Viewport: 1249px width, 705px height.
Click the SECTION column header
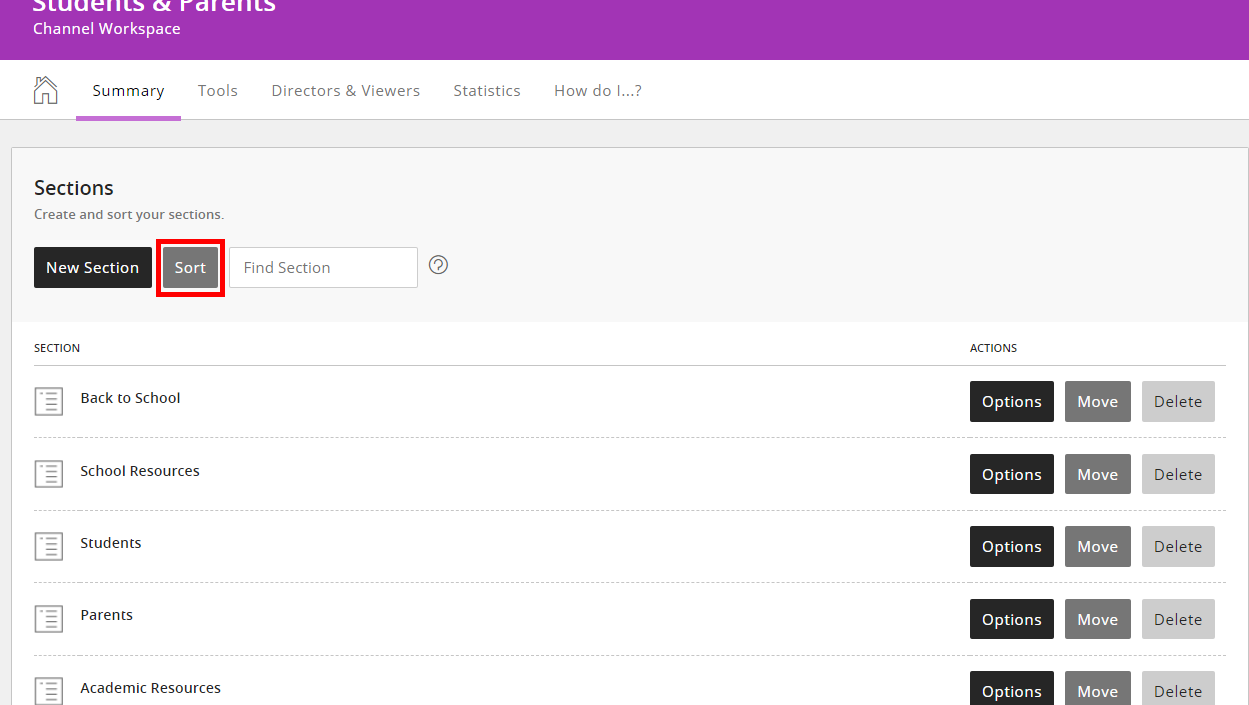pos(57,348)
